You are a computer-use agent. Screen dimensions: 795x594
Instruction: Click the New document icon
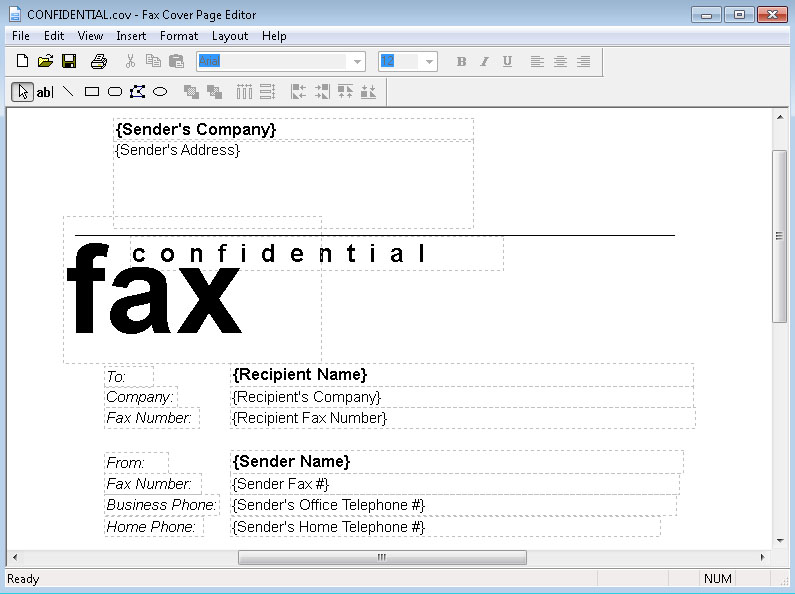coord(22,62)
